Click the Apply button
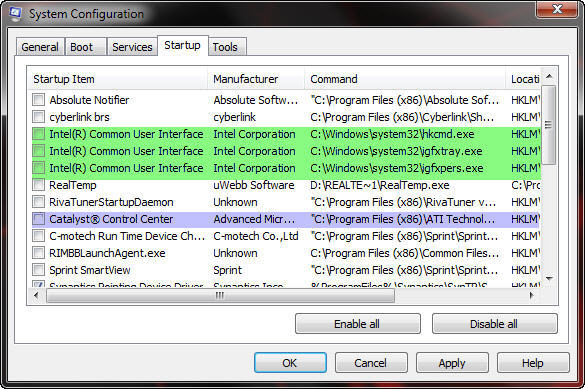Viewport: 585px width, 389px height. click(452, 363)
